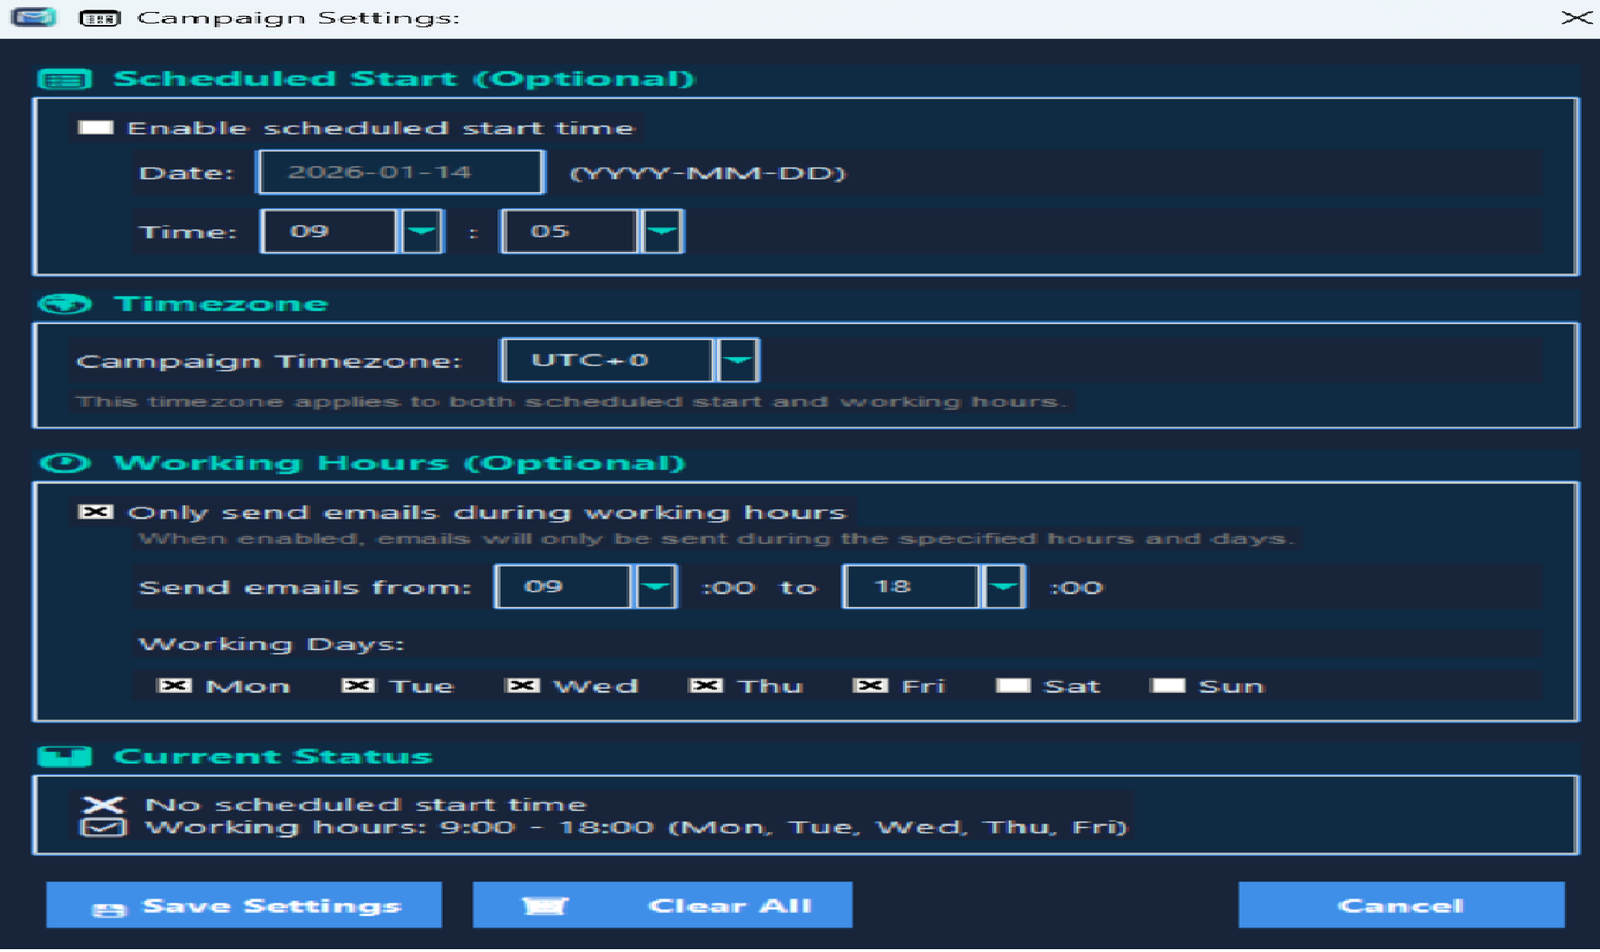1600x952 pixels.
Task: Click the mail app icon in title bar
Action: 33,18
